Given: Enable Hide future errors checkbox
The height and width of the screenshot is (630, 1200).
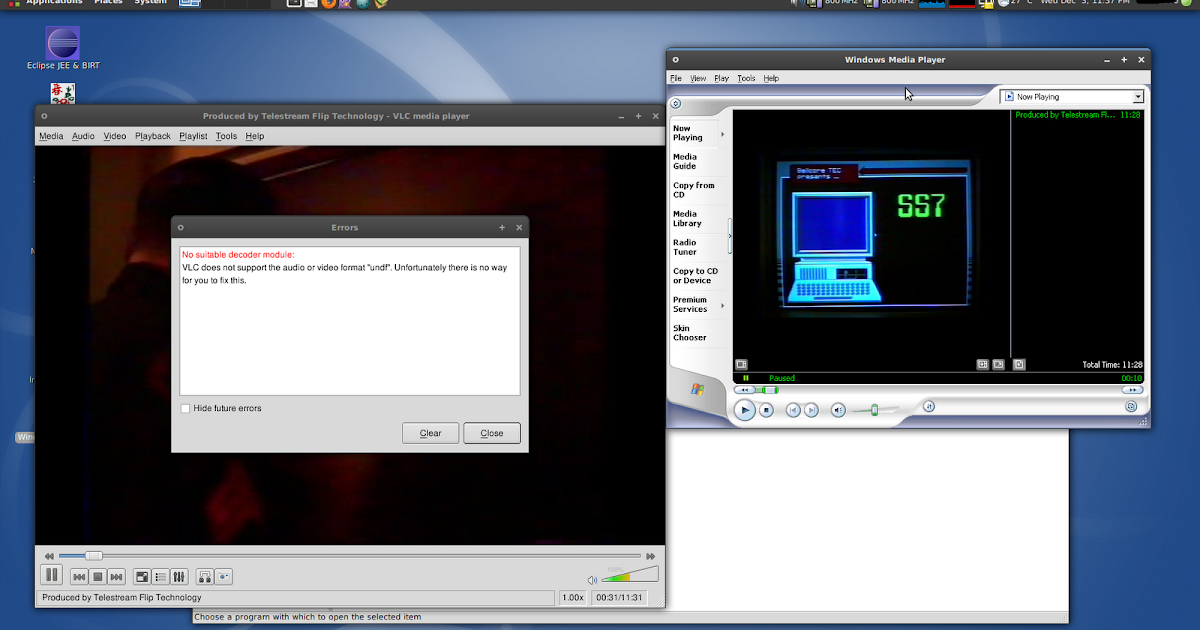Looking at the screenshot, I should point(185,408).
